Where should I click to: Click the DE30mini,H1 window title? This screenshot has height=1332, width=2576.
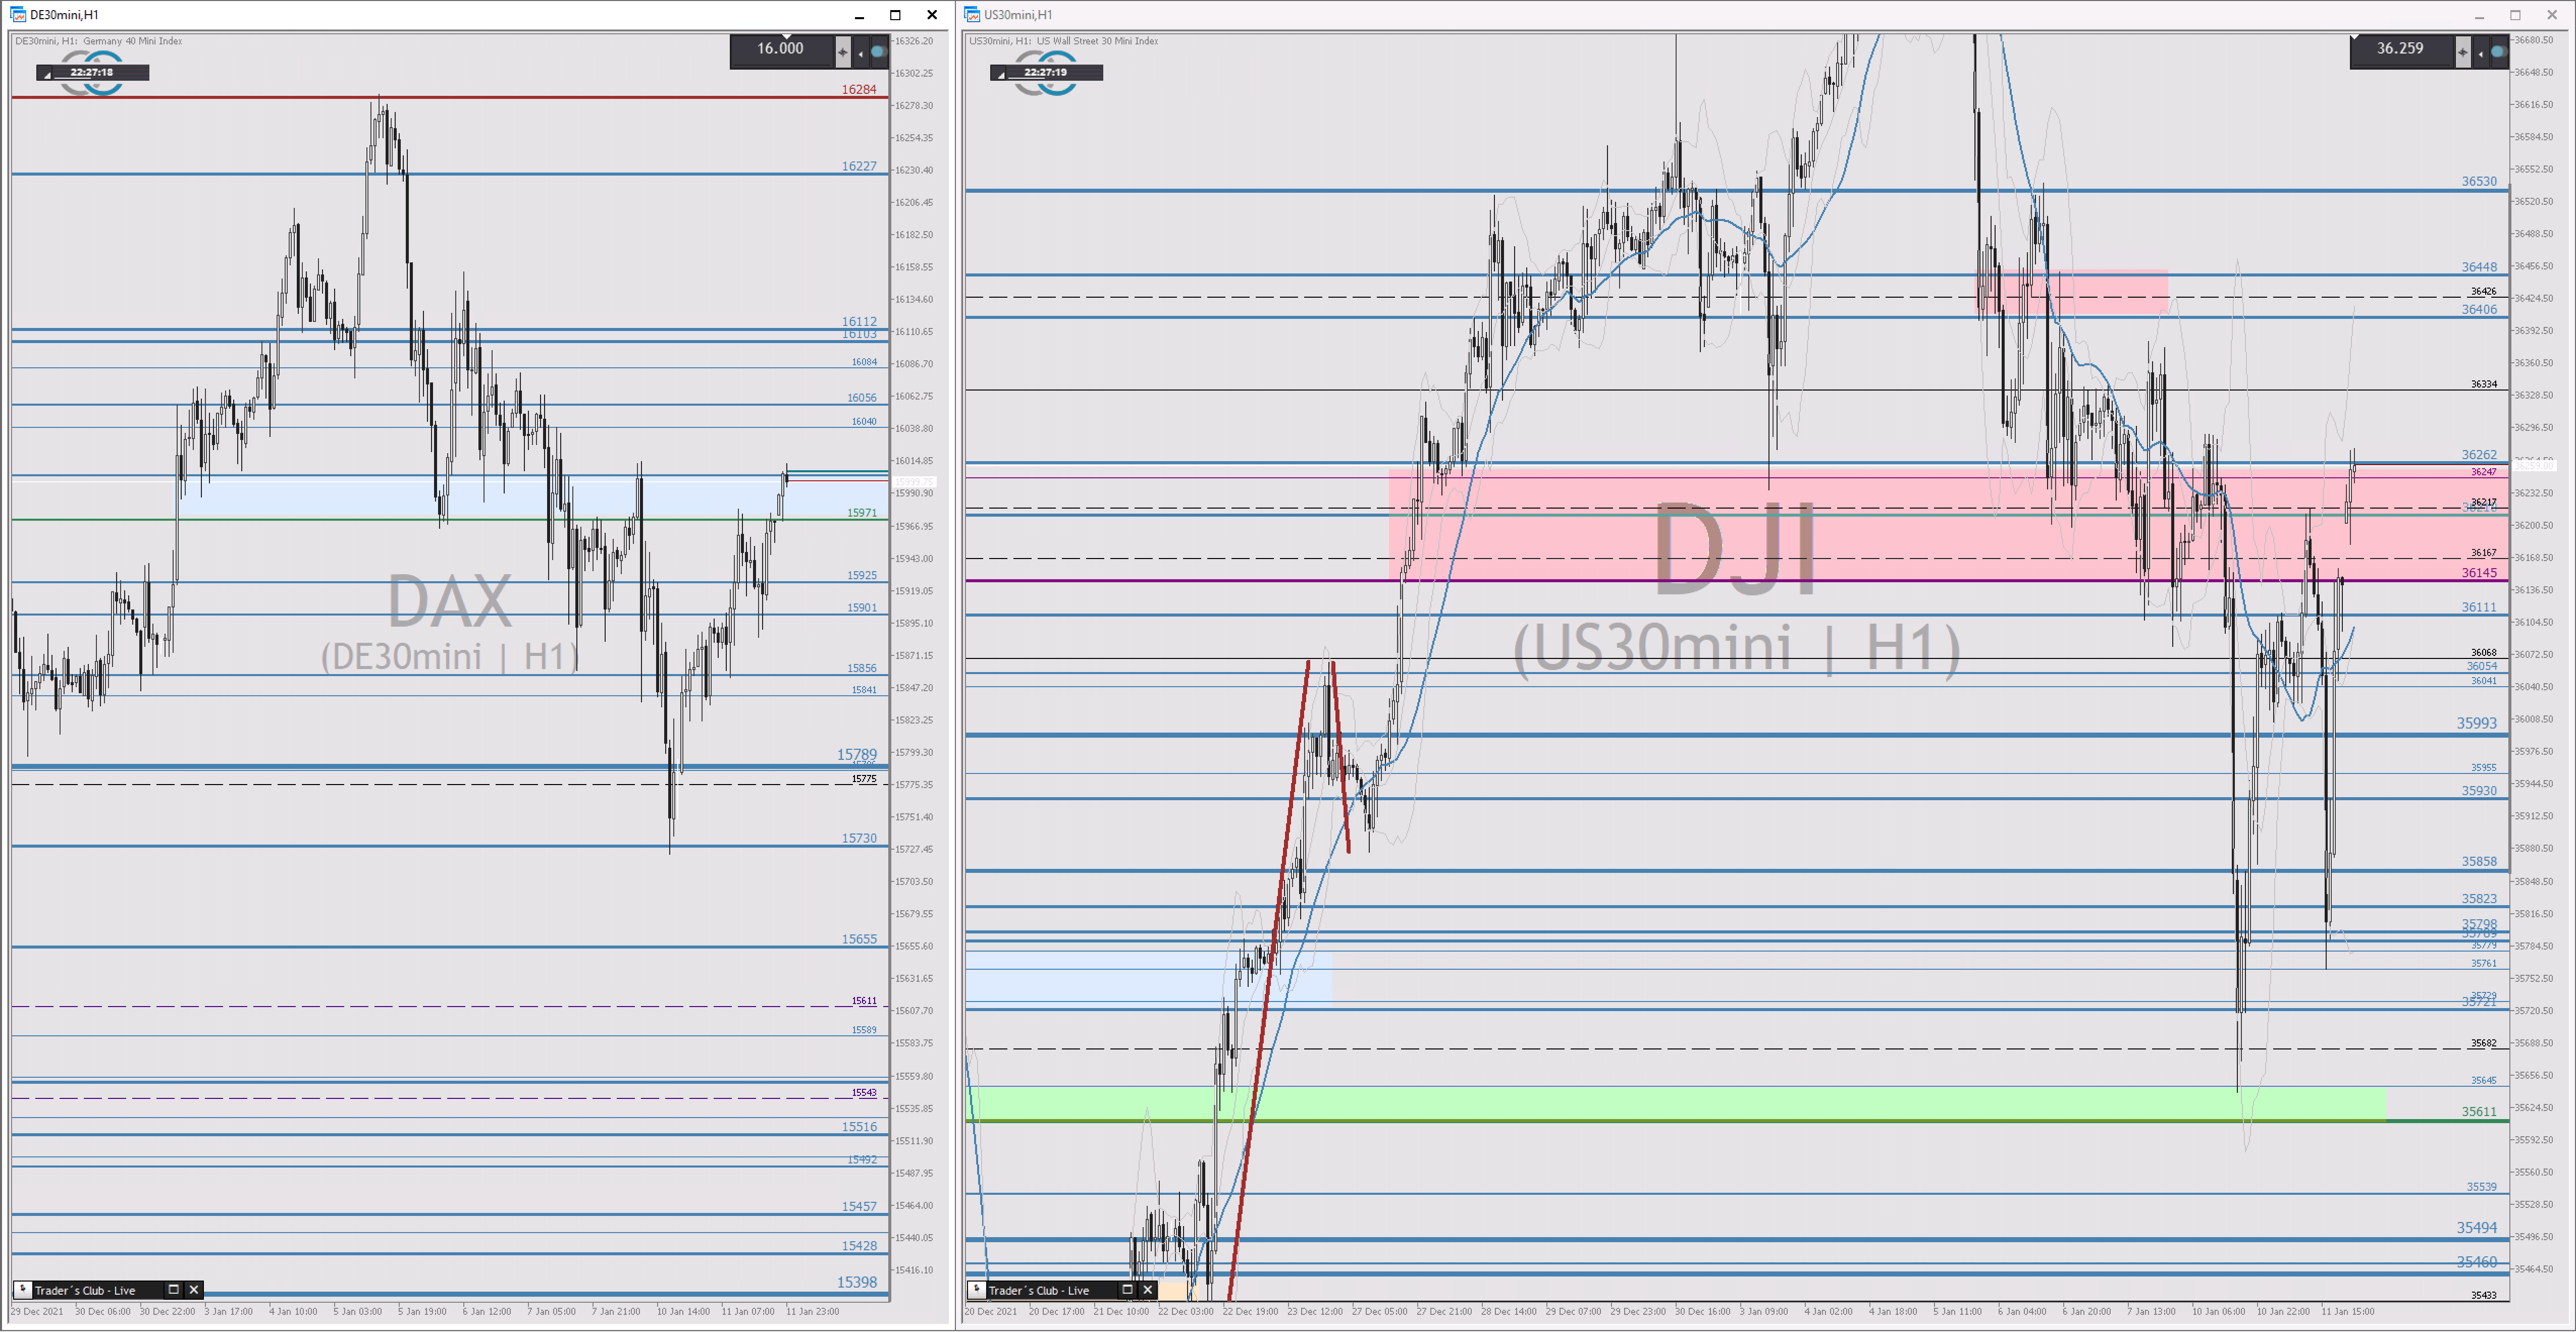[64, 15]
